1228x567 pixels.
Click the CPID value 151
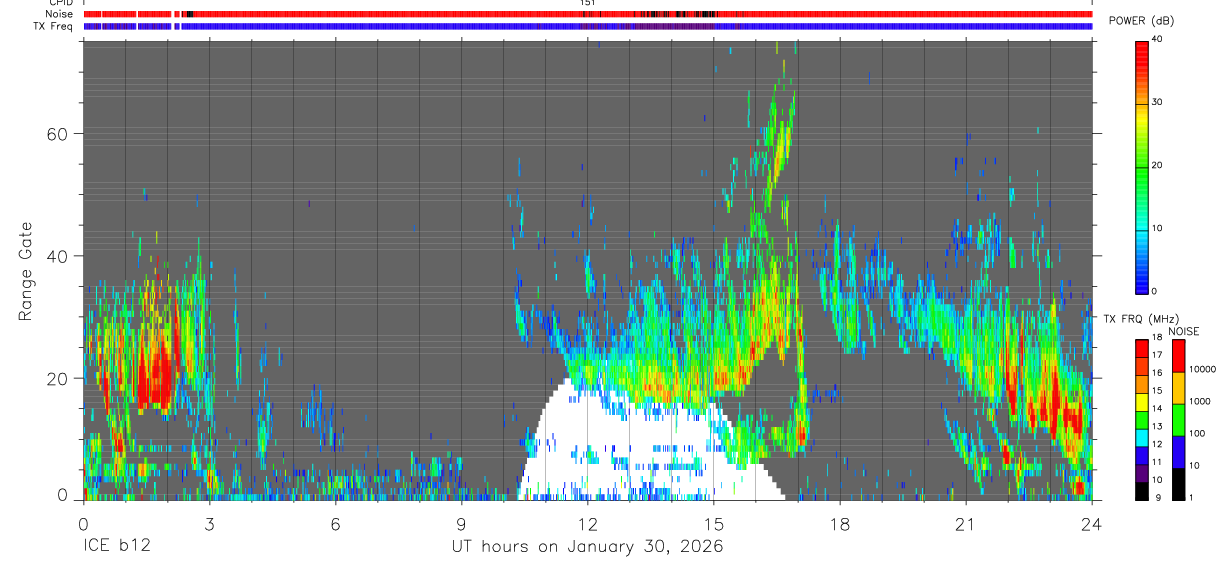click(587, 3)
